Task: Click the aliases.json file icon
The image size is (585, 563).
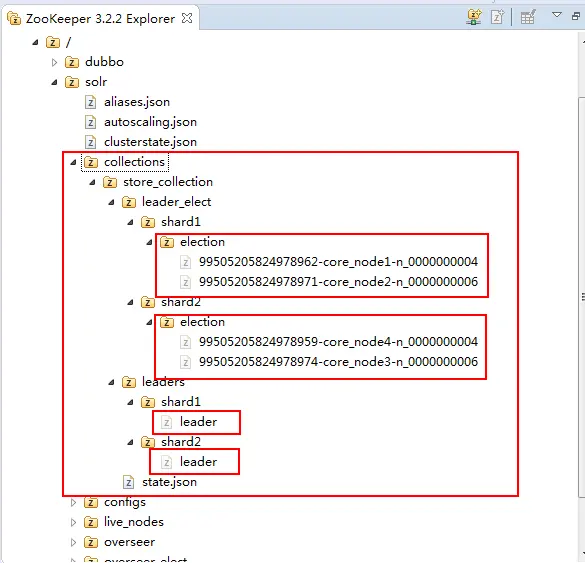Action: point(90,102)
